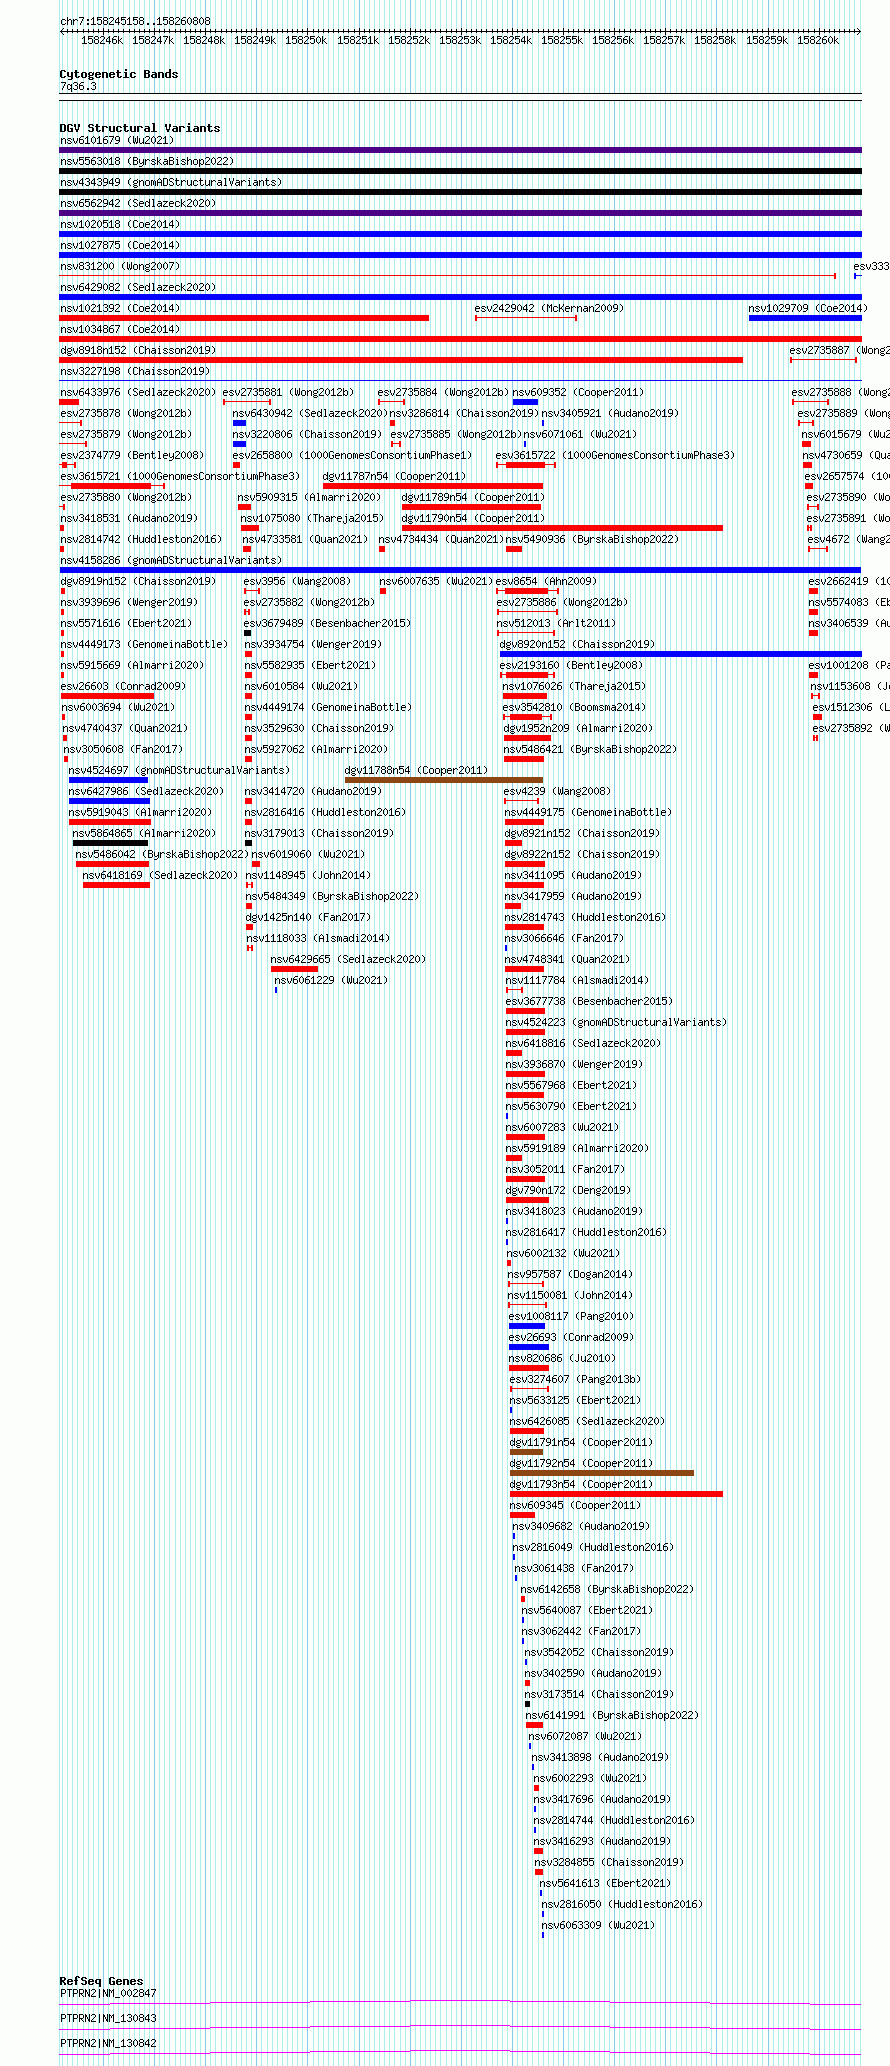This screenshot has width=890, height=2066.
Task: Click nsv831200 (Wong2007) label
Action: (x=119, y=266)
